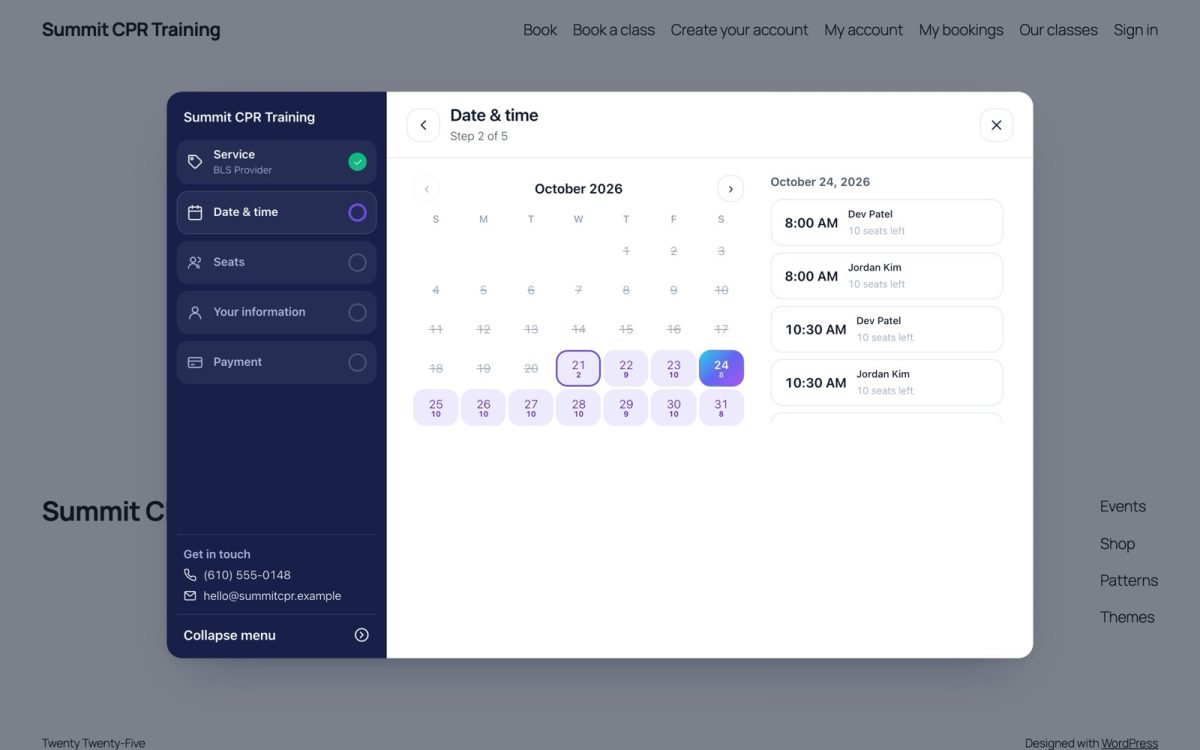This screenshot has height=750, width=1200.
Task: Open Create your account nav link
Action: 739,30
